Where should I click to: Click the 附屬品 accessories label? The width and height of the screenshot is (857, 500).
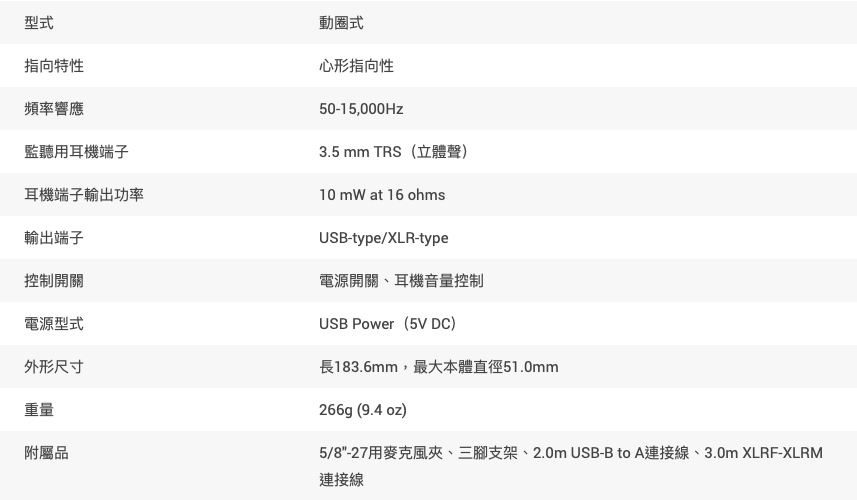tap(46, 453)
